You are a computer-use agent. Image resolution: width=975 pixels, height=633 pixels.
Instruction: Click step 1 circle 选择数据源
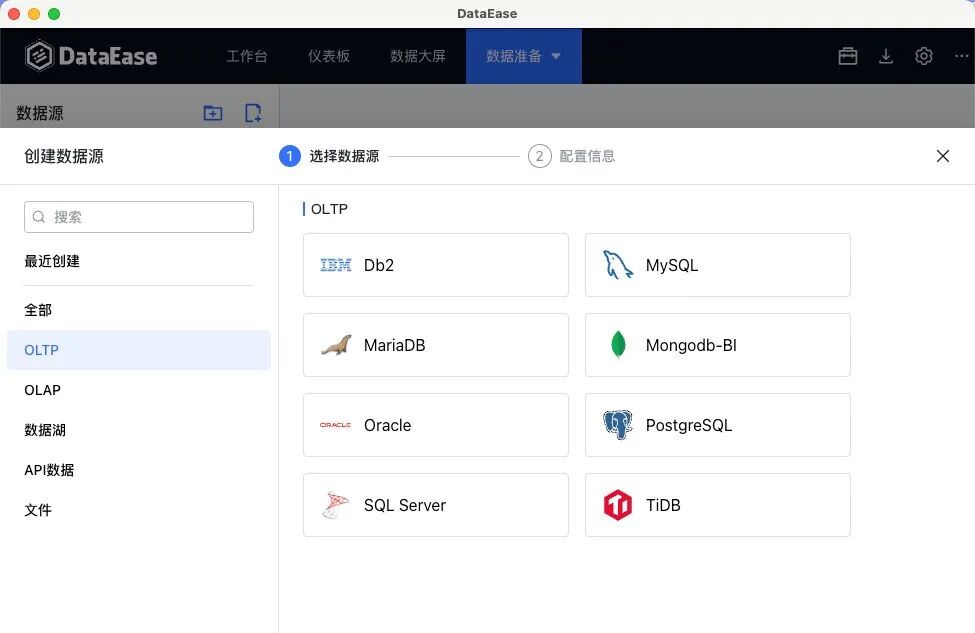click(x=290, y=156)
